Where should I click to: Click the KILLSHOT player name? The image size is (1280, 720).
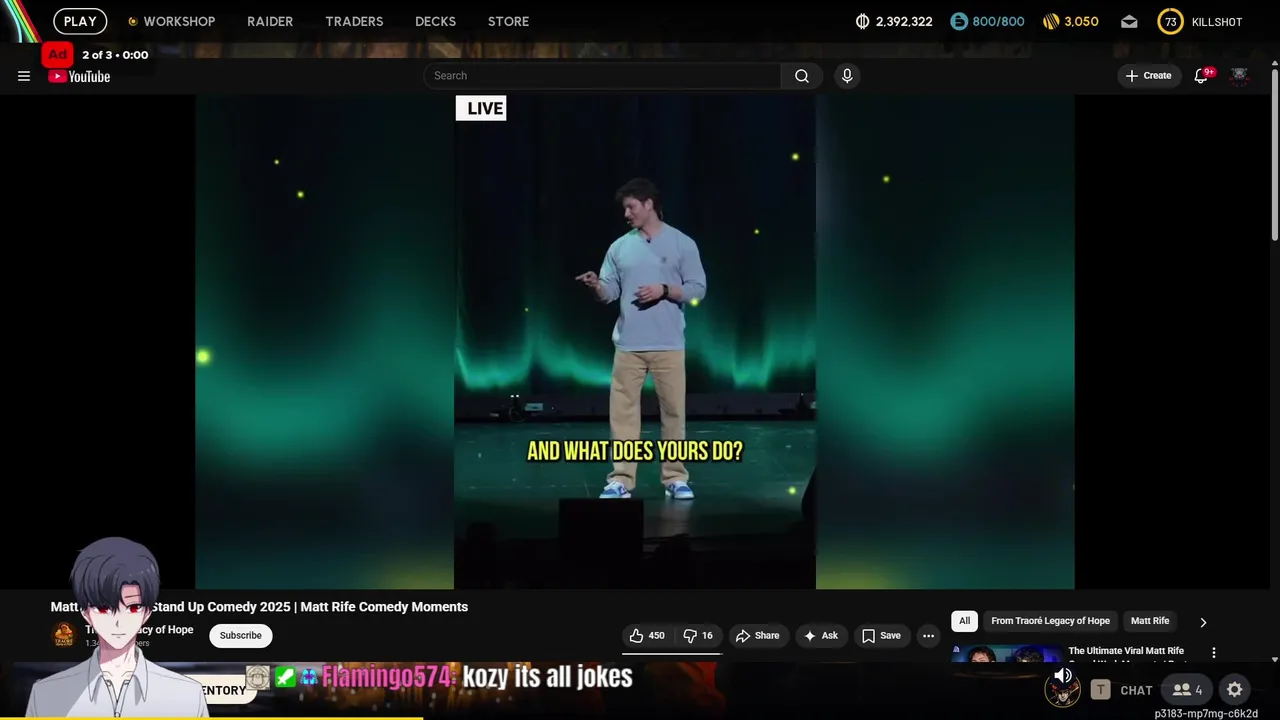[1217, 22]
